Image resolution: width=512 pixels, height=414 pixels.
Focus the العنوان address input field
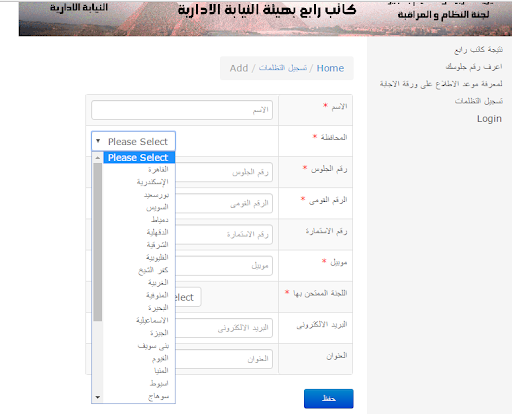click(x=224, y=359)
